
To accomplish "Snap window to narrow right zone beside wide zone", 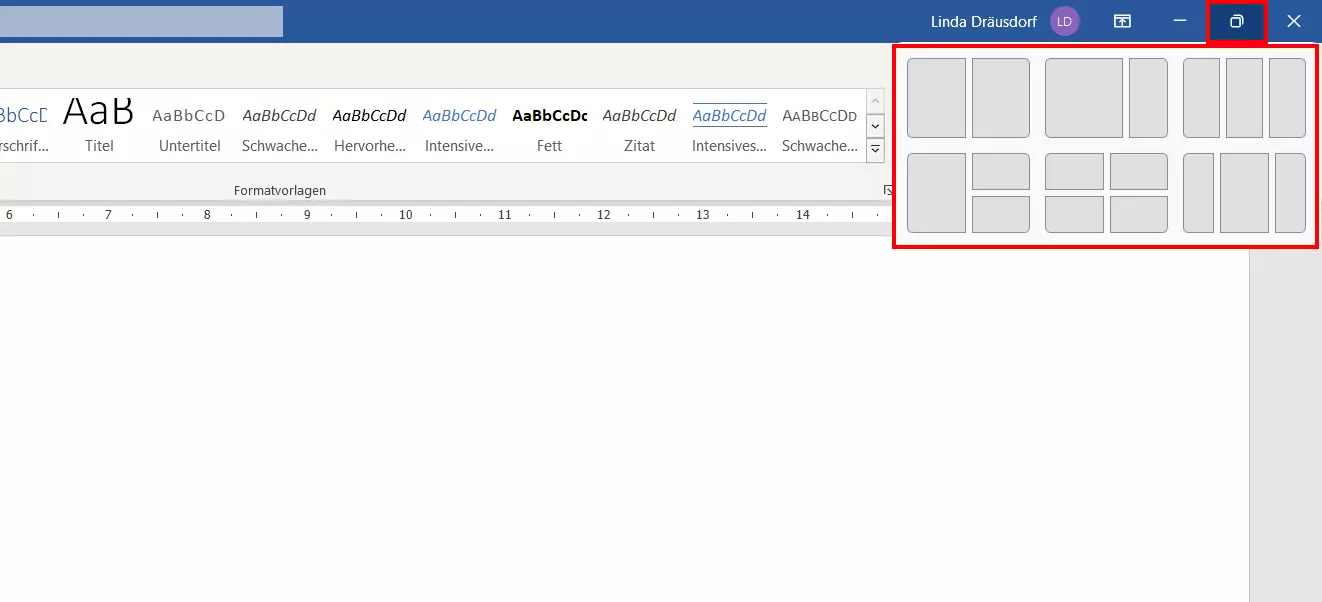I will 1148,98.
